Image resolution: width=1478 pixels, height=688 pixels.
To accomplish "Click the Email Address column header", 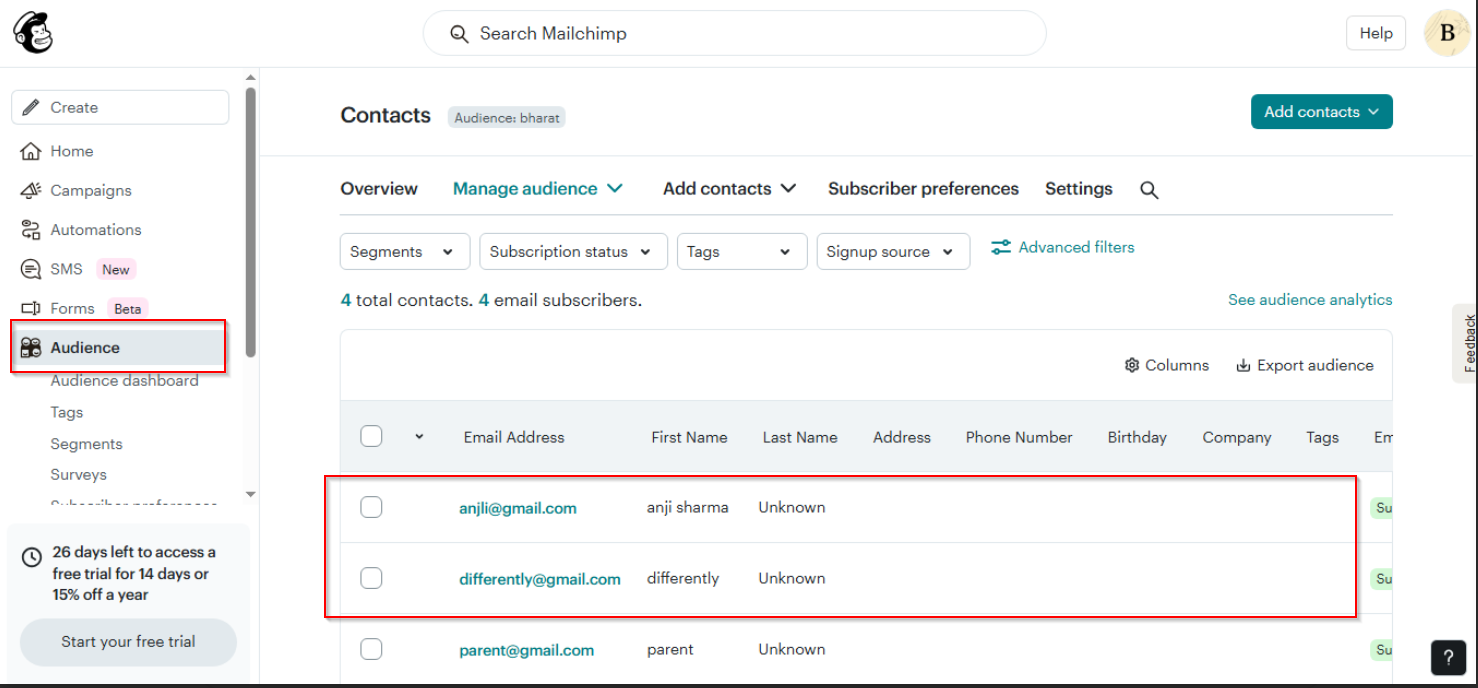I will tap(514, 437).
